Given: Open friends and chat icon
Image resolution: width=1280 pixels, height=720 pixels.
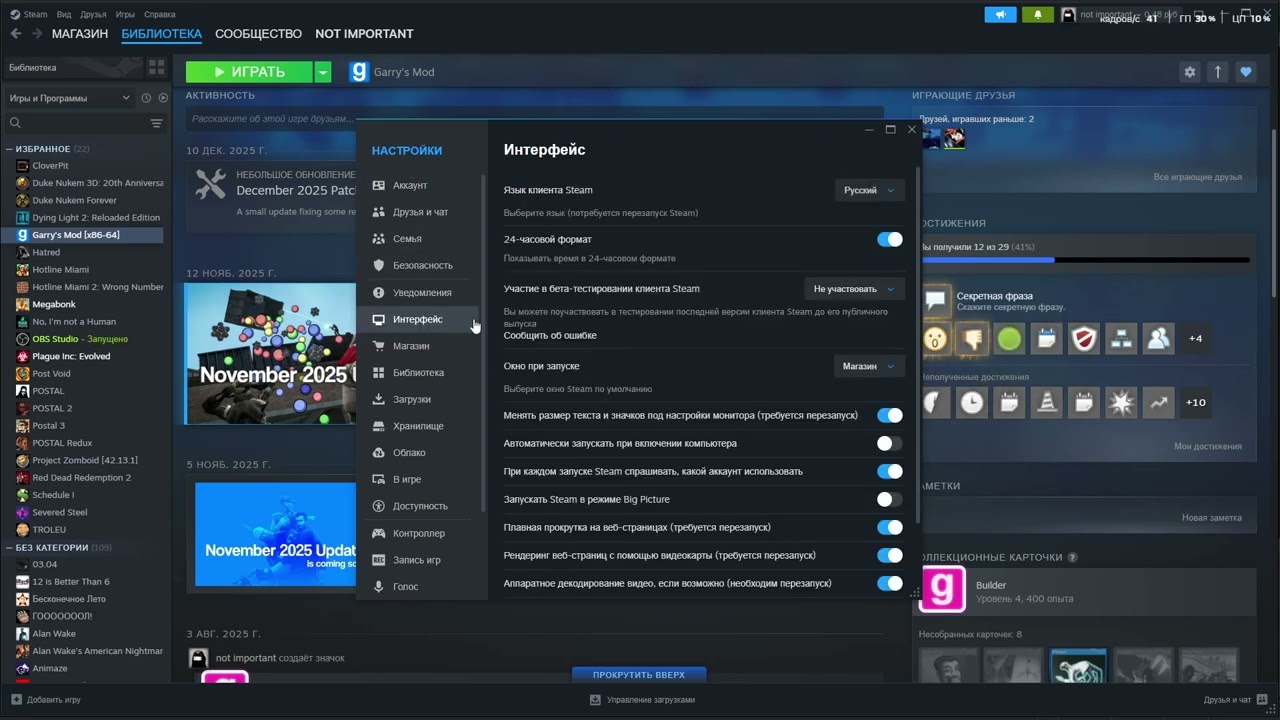Looking at the screenshot, I should click(x=1263, y=700).
